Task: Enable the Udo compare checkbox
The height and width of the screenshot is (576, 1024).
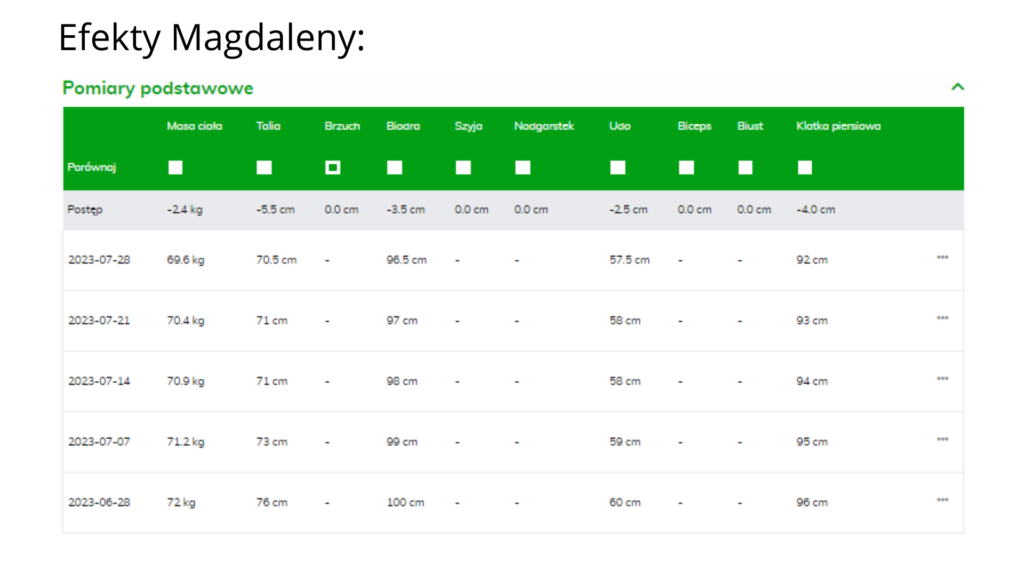Action: [x=618, y=168]
